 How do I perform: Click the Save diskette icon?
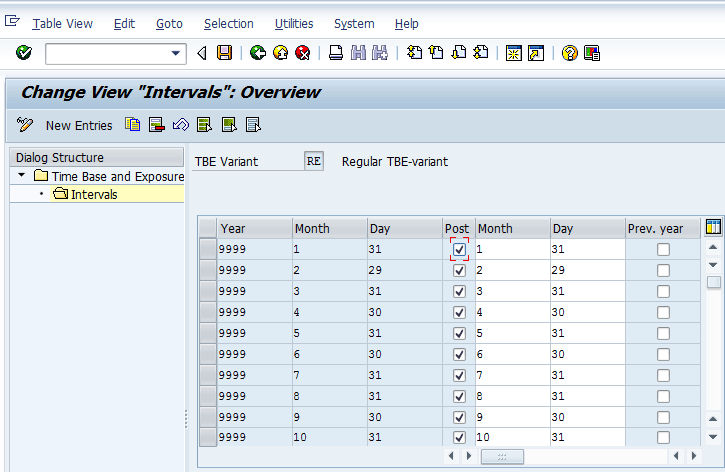click(x=224, y=53)
